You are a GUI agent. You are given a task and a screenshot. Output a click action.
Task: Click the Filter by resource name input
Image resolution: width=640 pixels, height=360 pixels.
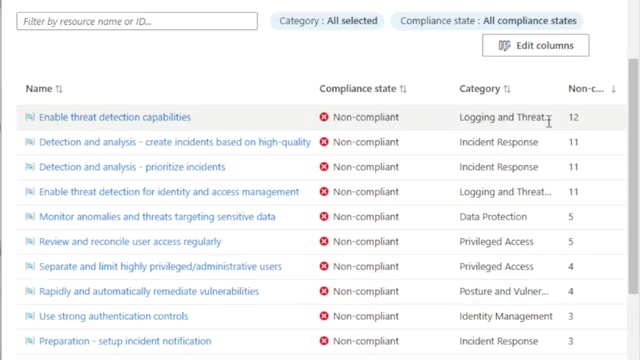point(137,21)
